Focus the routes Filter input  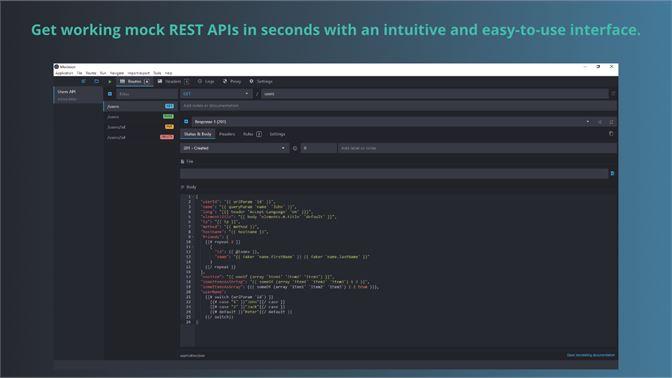147,94
